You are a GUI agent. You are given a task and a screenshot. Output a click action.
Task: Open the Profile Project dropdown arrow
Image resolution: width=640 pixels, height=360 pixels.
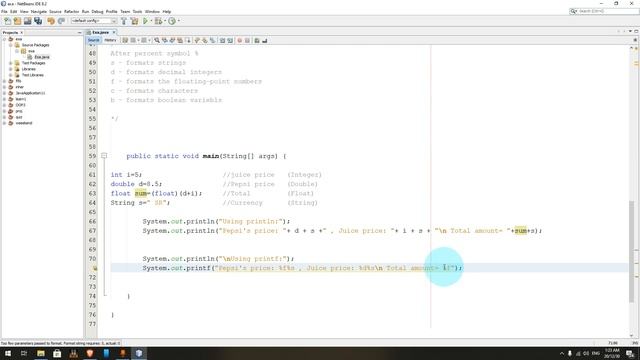[x=178, y=21]
